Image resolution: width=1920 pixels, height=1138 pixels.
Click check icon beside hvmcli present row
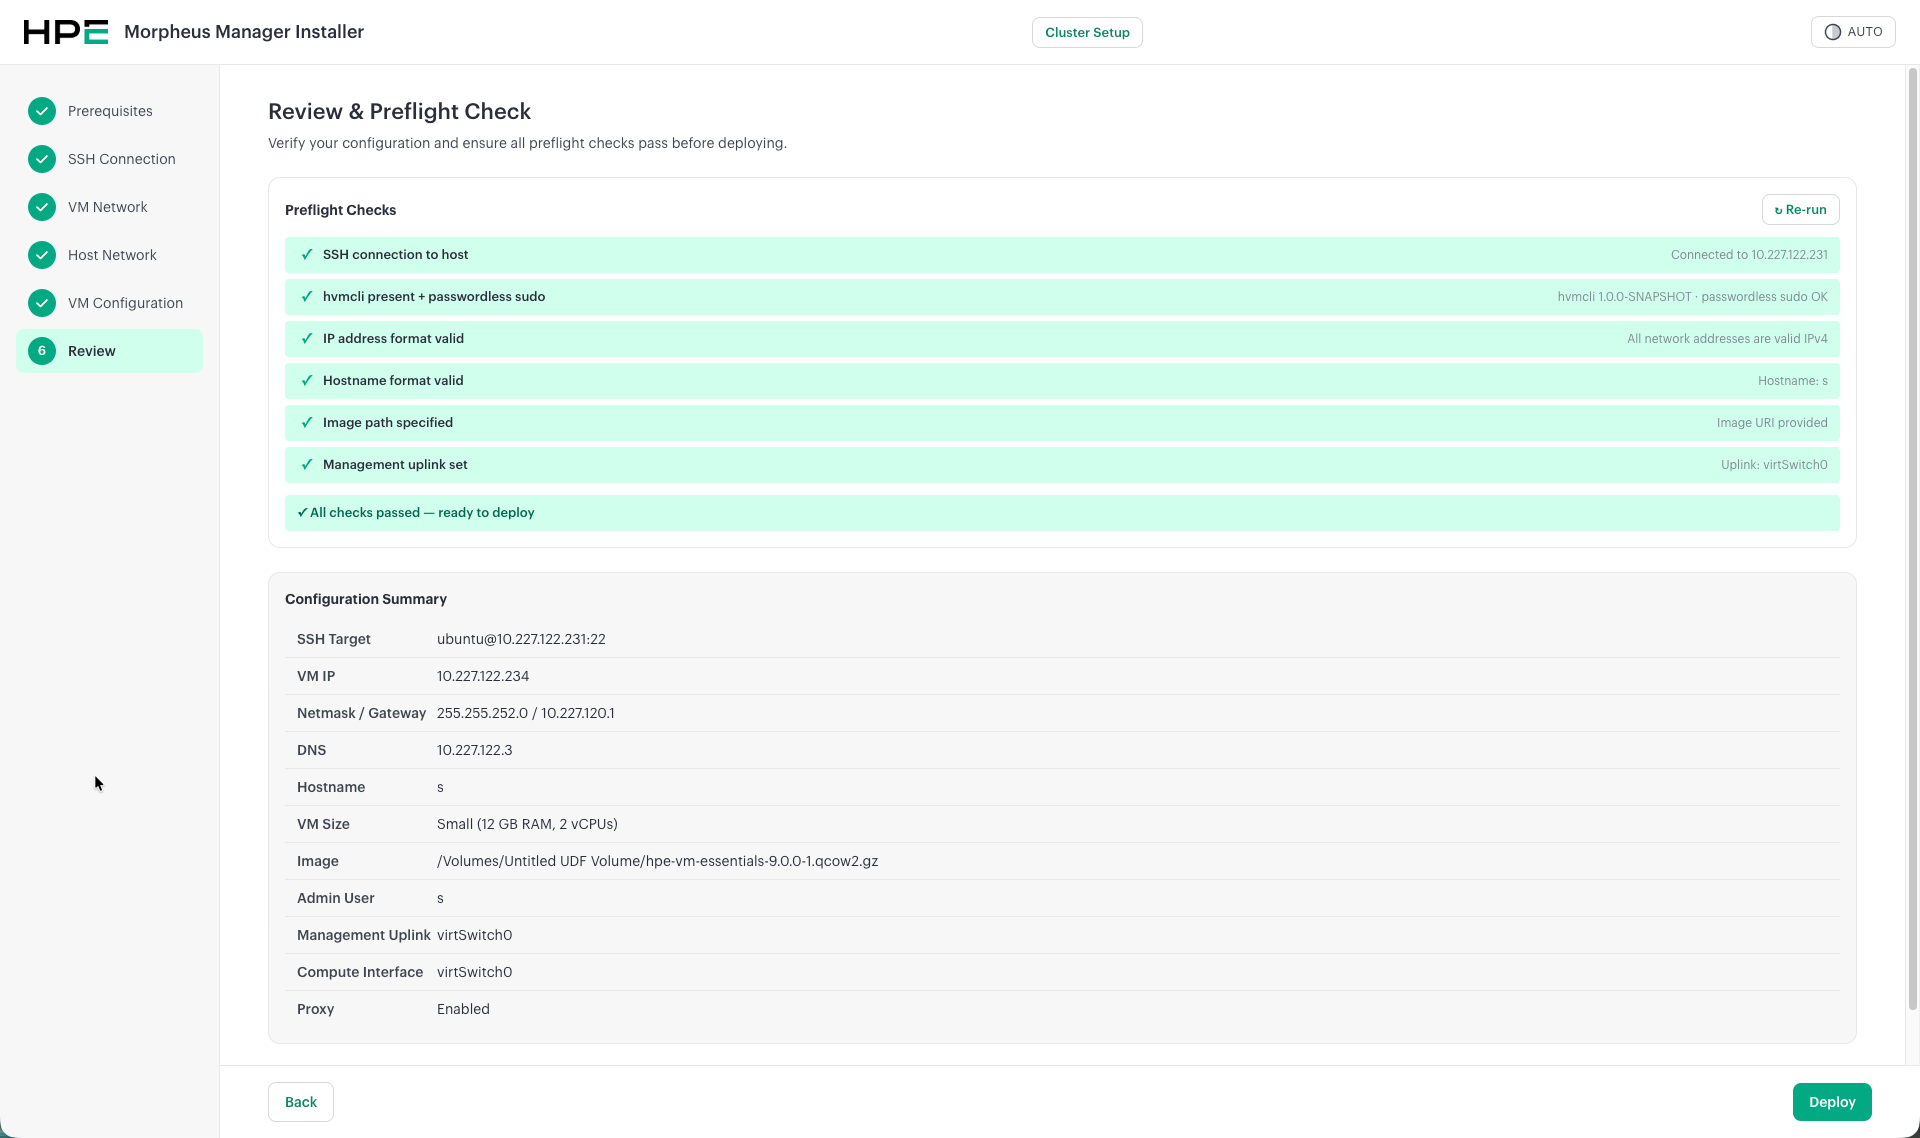point(307,297)
